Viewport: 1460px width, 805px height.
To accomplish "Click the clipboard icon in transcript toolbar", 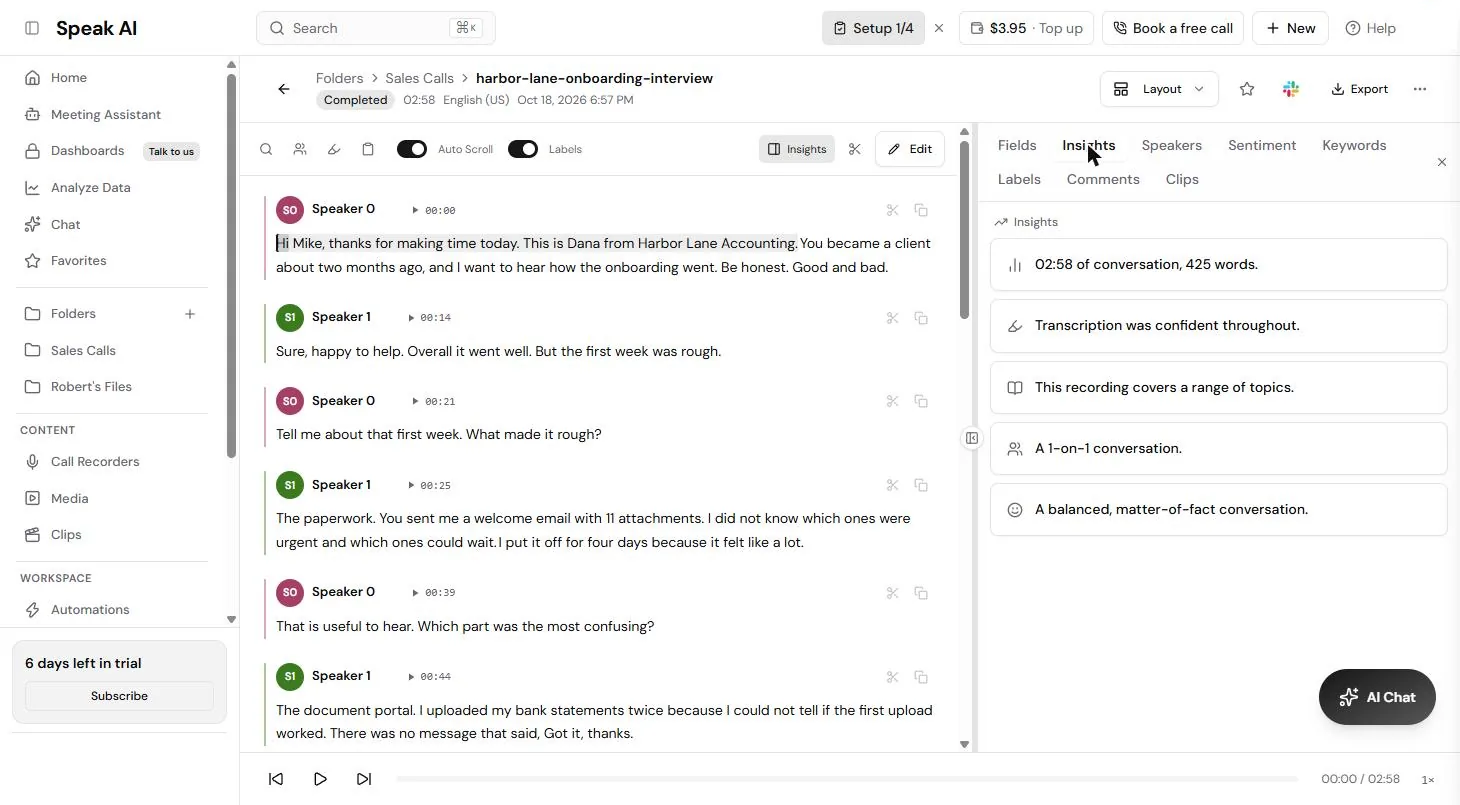I will (x=368, y=149).
